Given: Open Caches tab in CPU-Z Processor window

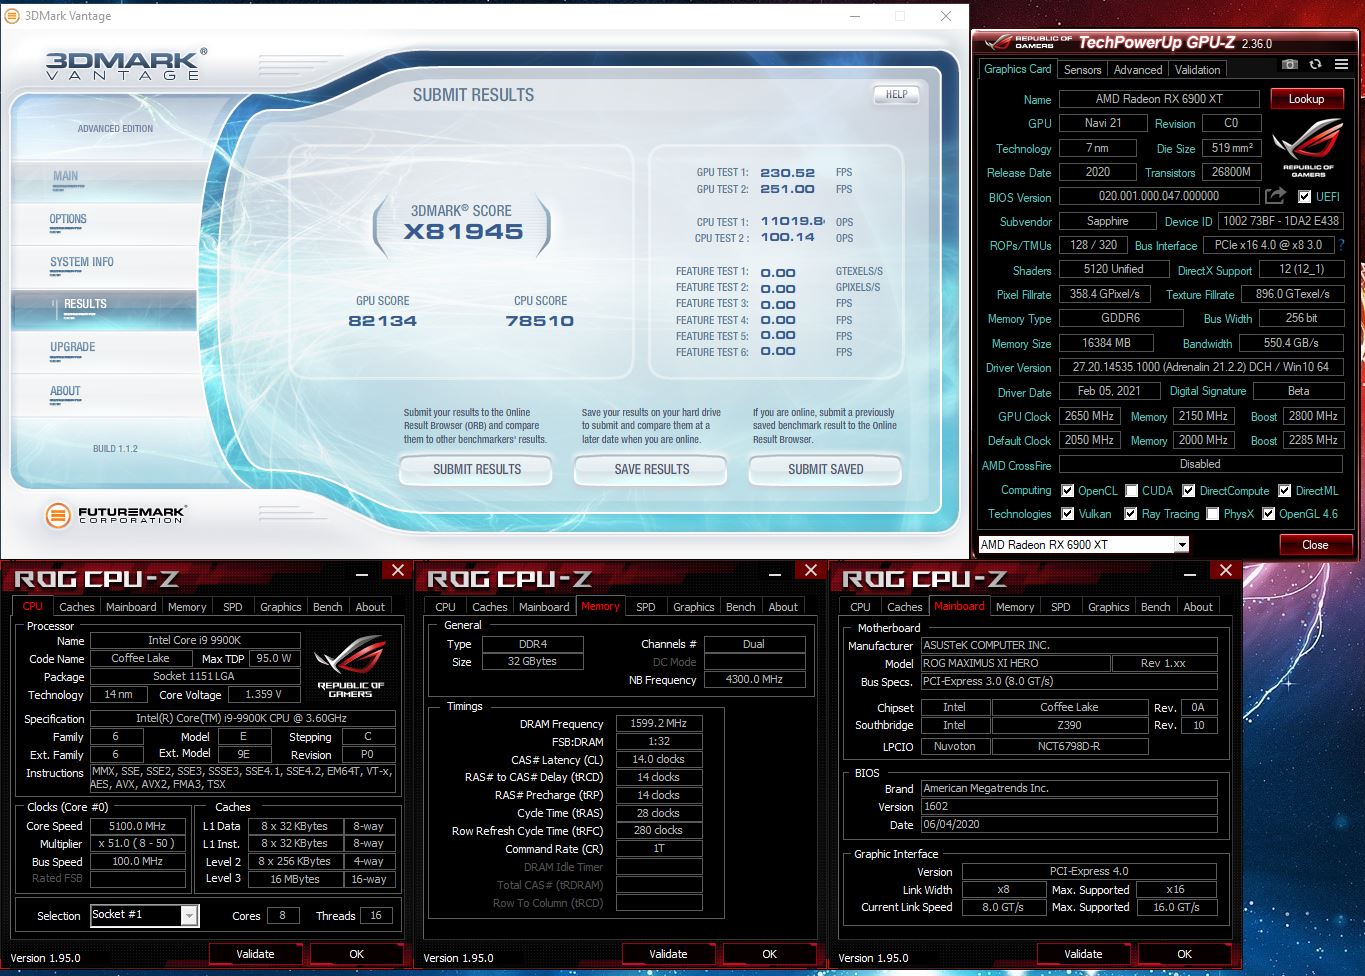Looking at the screenshot, I should [x=77, y=607].
